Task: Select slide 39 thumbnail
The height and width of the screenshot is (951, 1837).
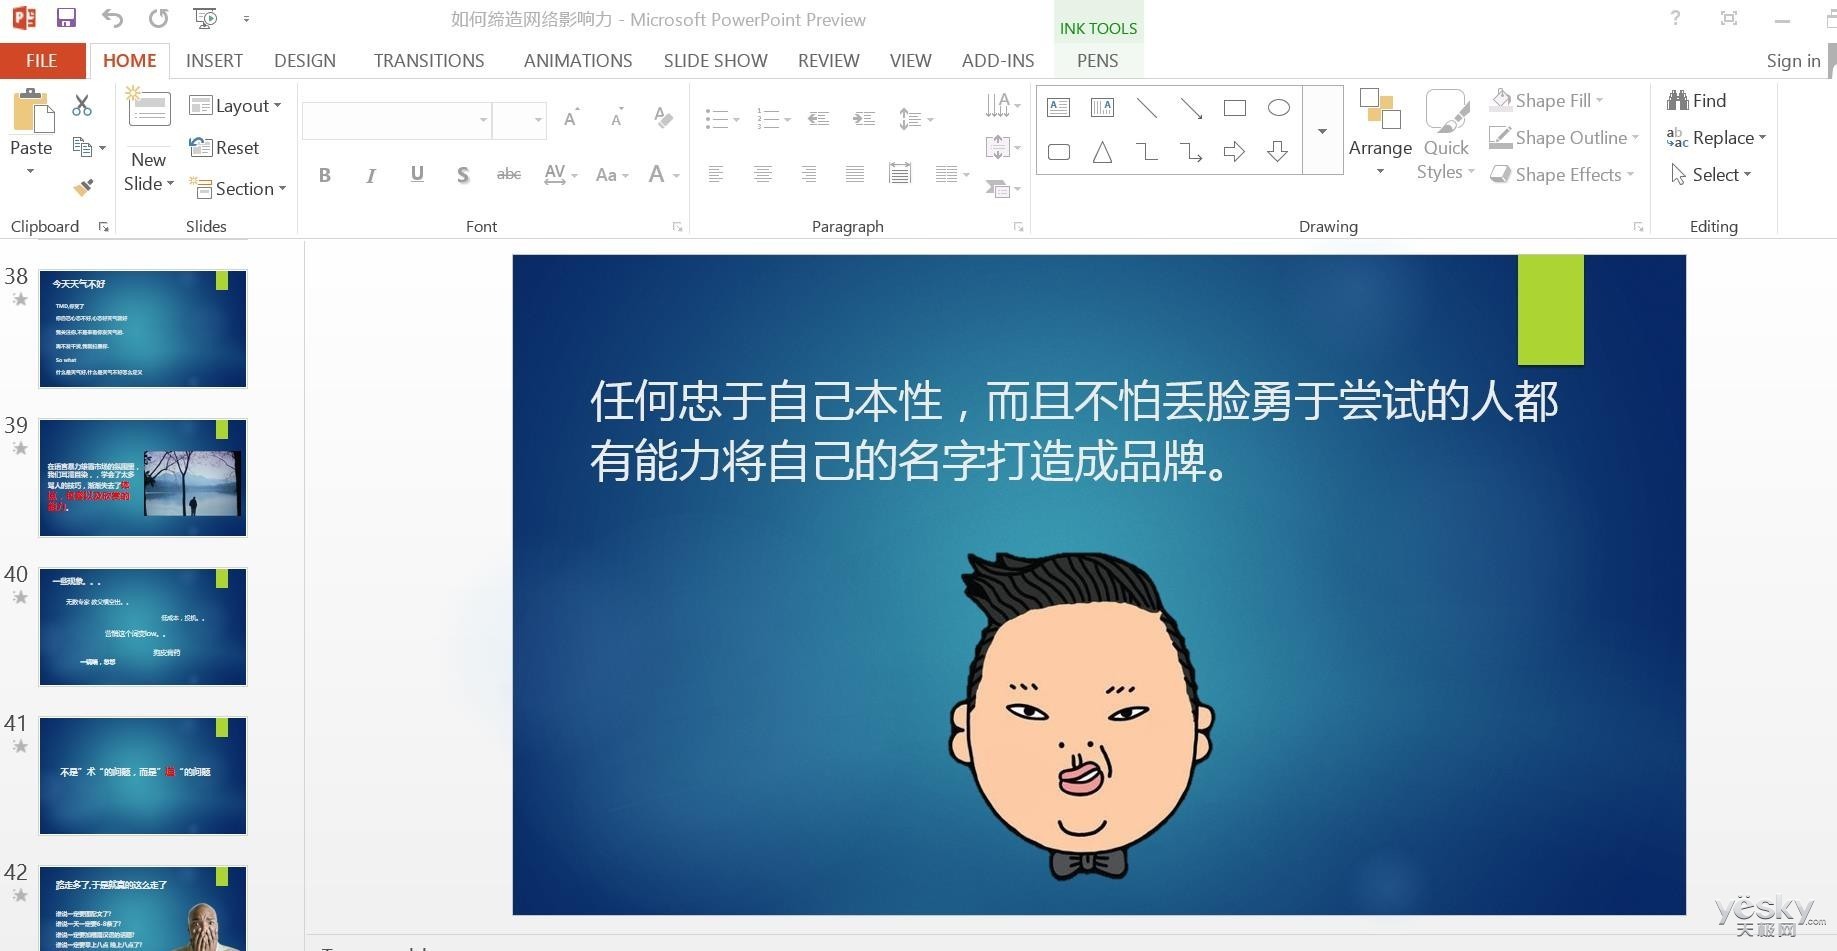Action: coord(143,478)
